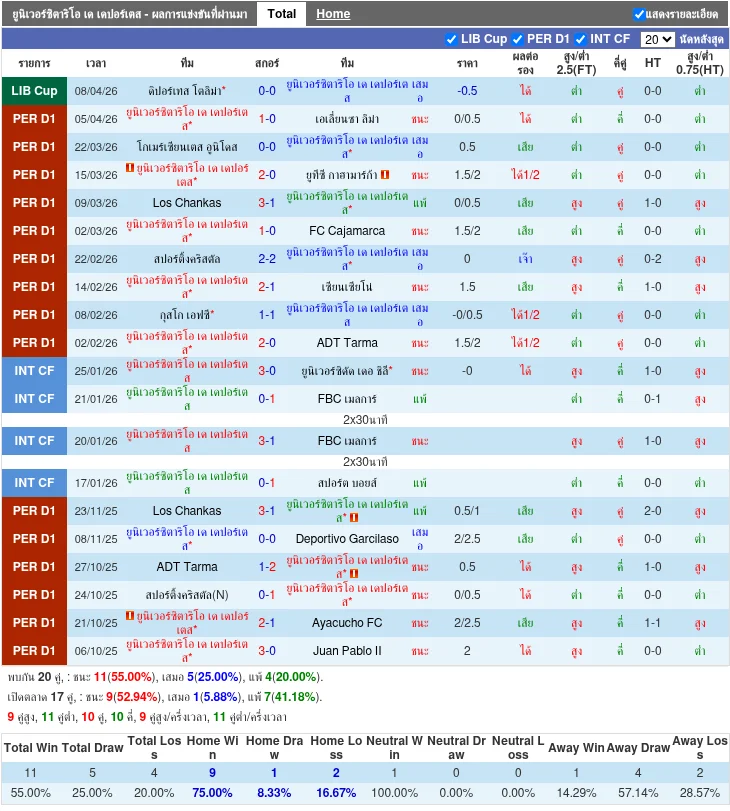Open the Deportivo Garcilaso team link

click(347, 539)
